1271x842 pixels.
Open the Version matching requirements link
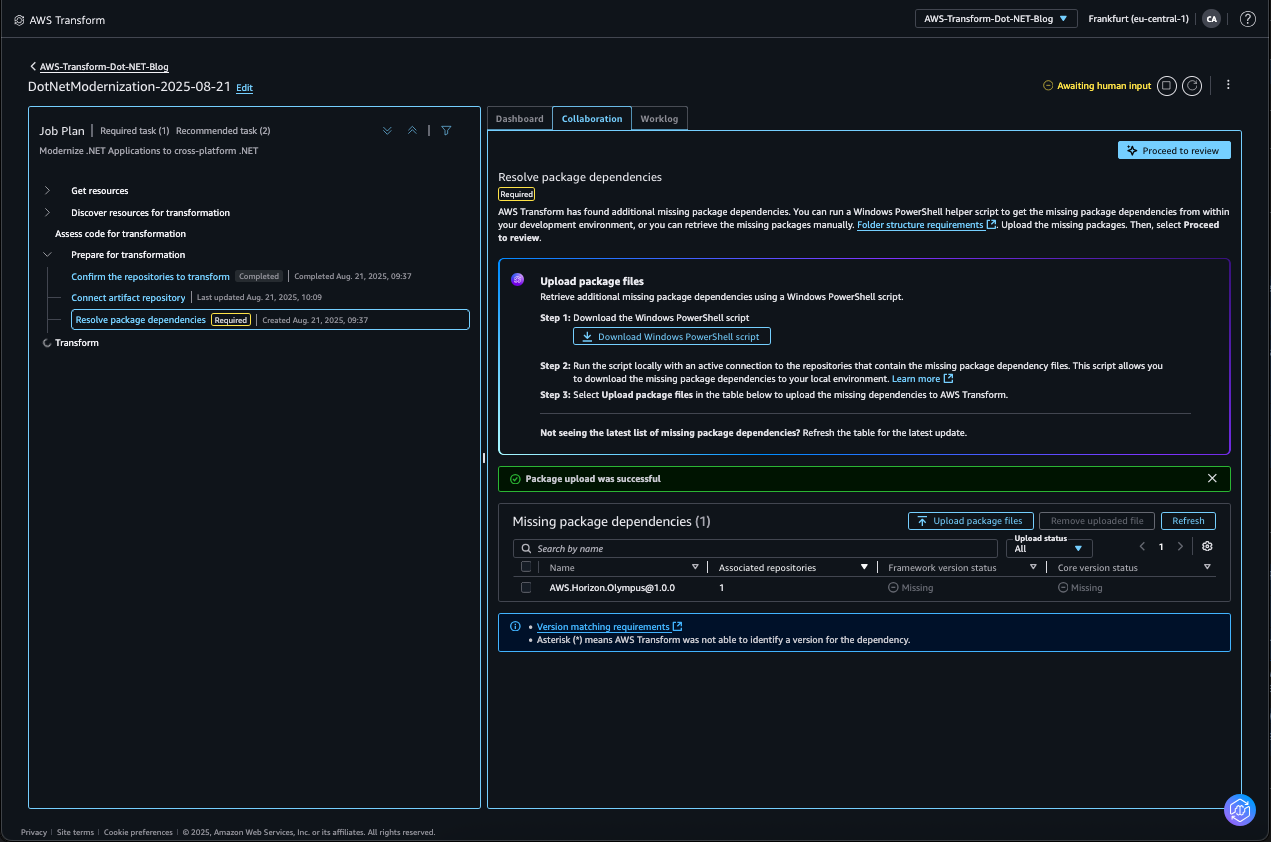click(x=604, y=626)
